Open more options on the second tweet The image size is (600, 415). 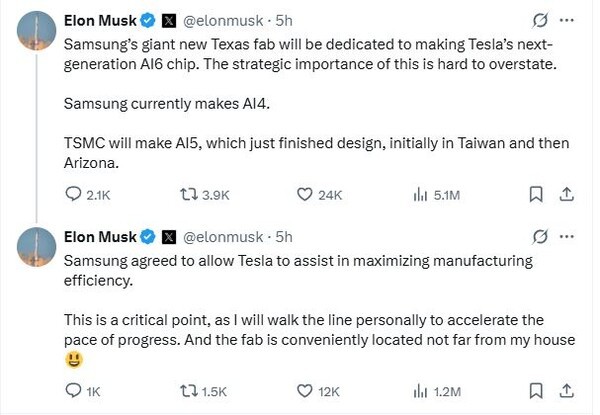click(x=567, y=237)
